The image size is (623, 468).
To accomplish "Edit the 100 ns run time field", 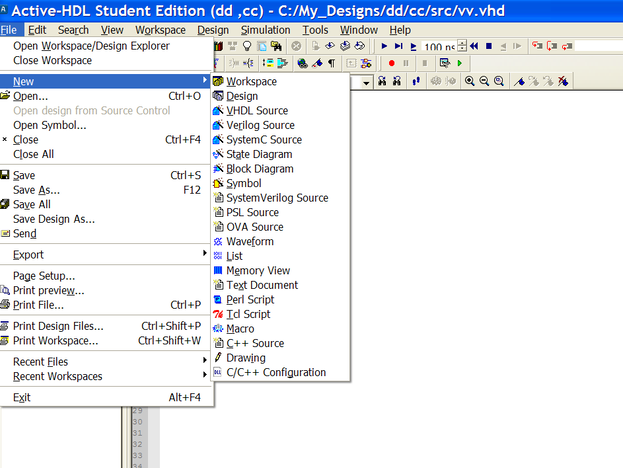I will click(x=439, y=46).
